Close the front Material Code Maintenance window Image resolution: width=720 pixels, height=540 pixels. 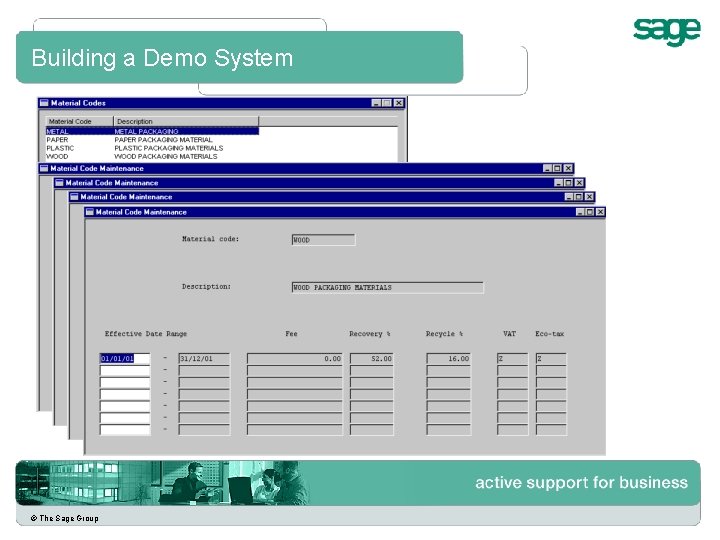pos(600,212)
